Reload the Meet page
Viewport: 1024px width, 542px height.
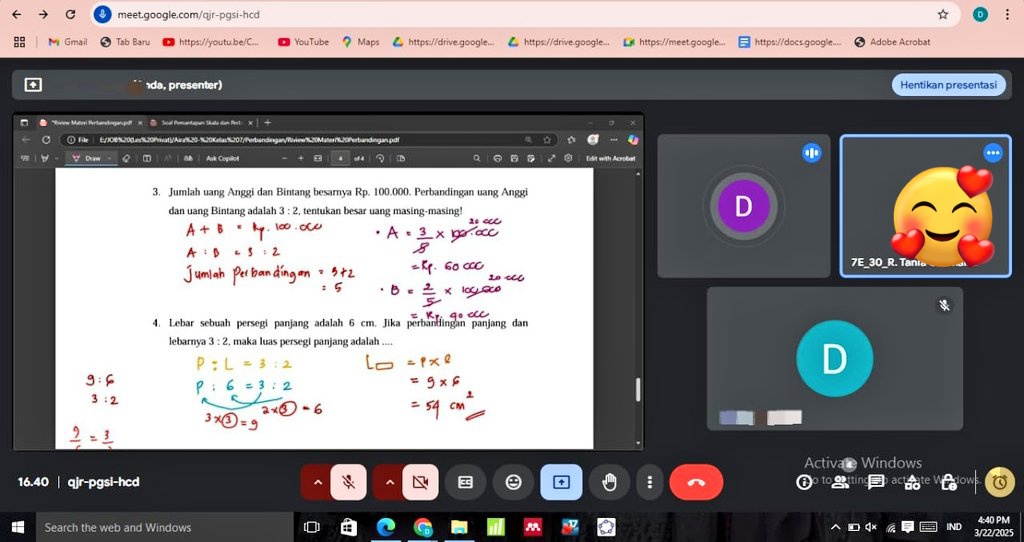tap(71, 14)
